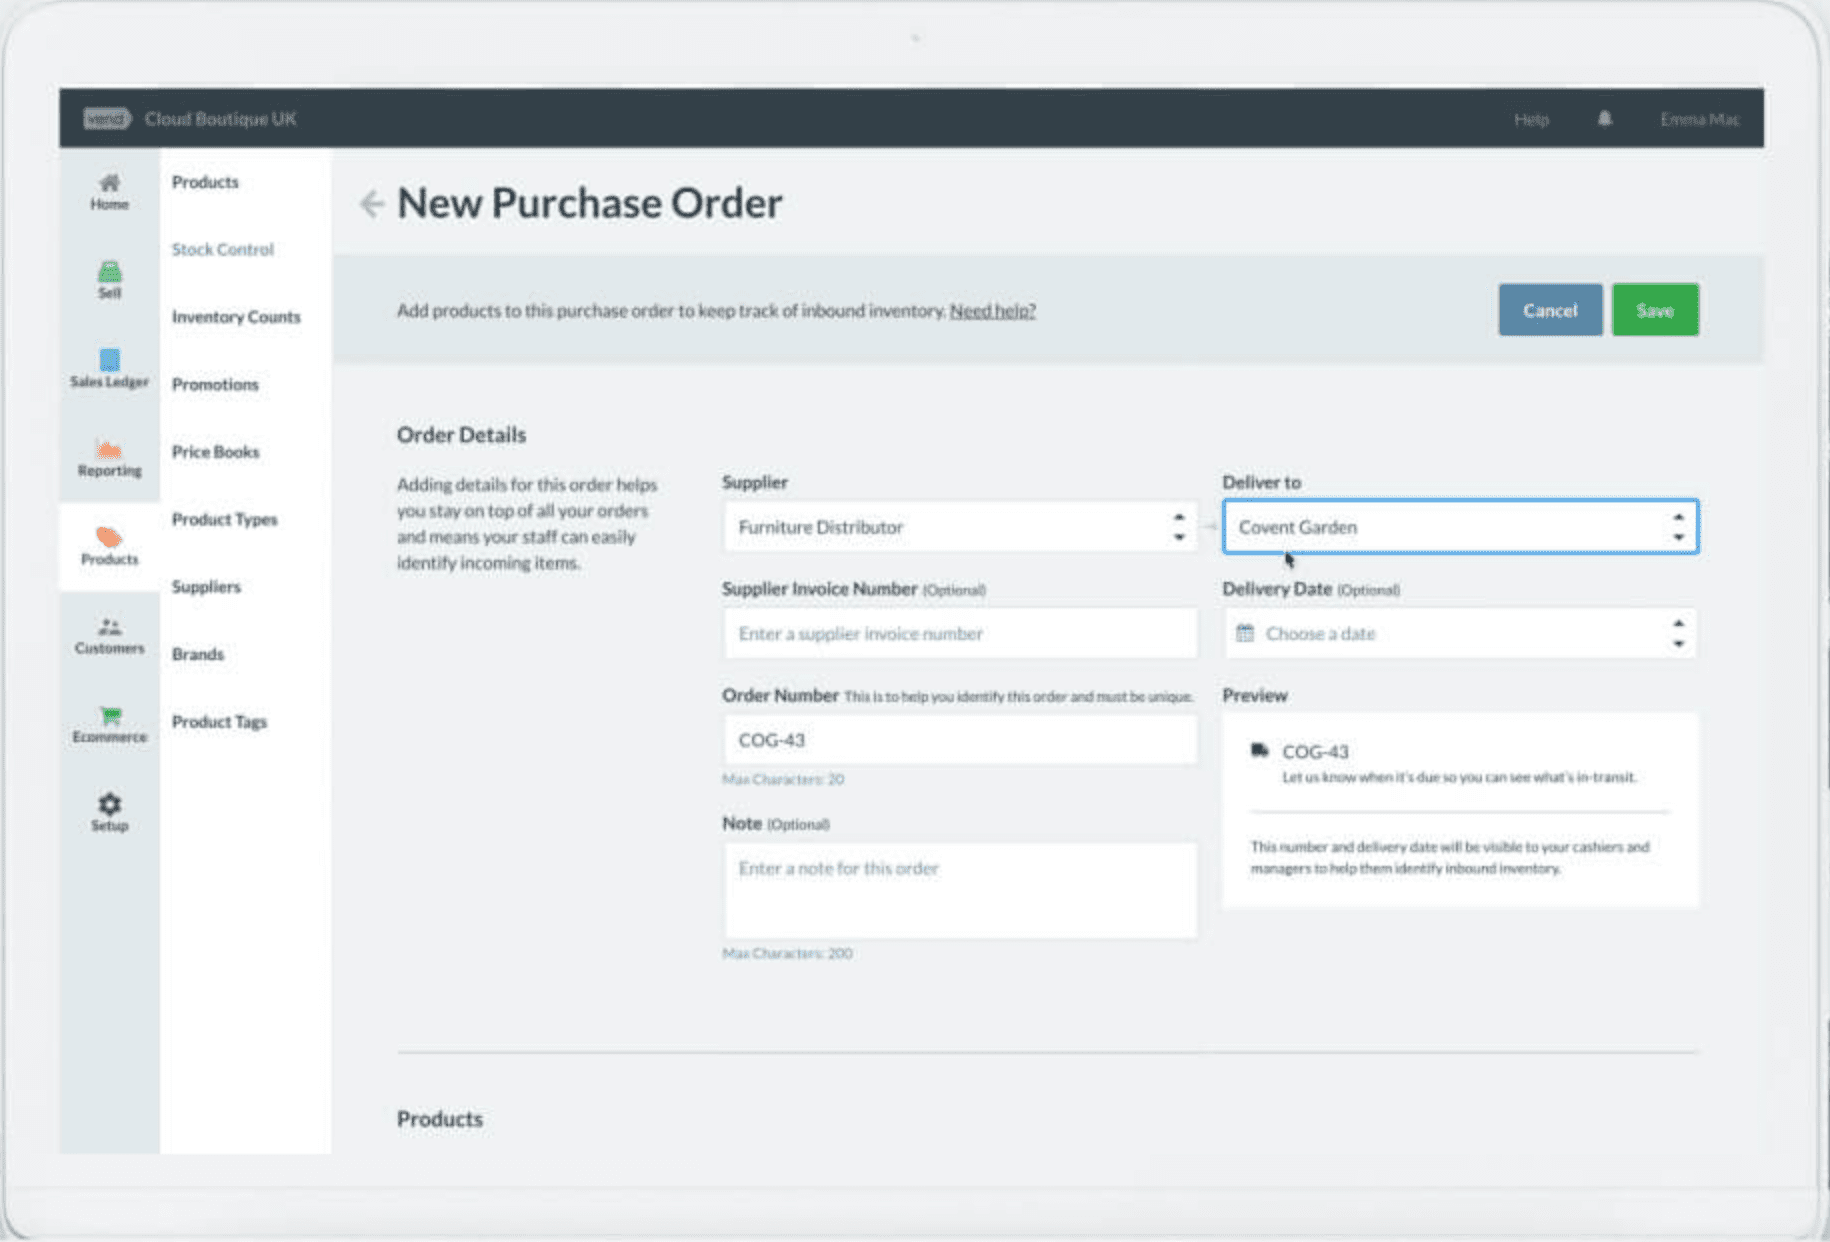This screenshot has width=1830, height=1242.
Task: Click the Order Number field COG-43
Action: click(x=959, y=740)
